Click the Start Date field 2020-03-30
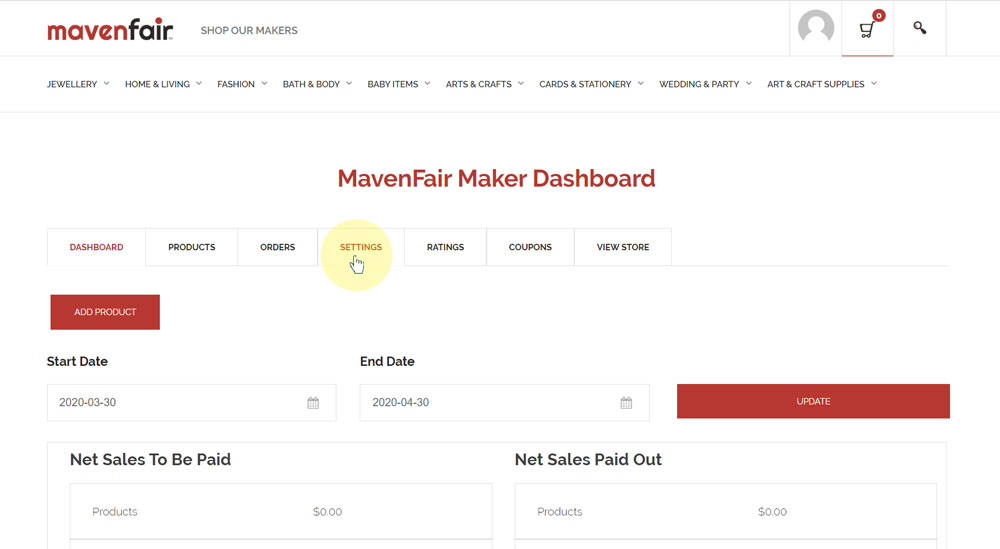1000x549 pixels. 191,402
